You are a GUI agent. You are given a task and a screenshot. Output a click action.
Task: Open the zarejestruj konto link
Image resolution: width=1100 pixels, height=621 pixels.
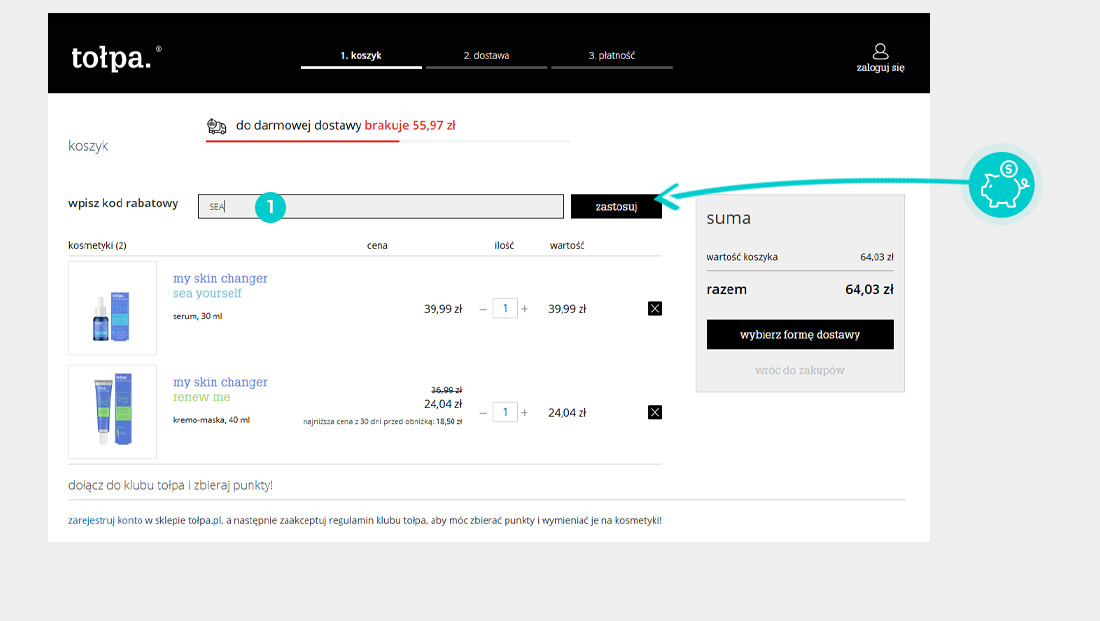click(105, 521)
